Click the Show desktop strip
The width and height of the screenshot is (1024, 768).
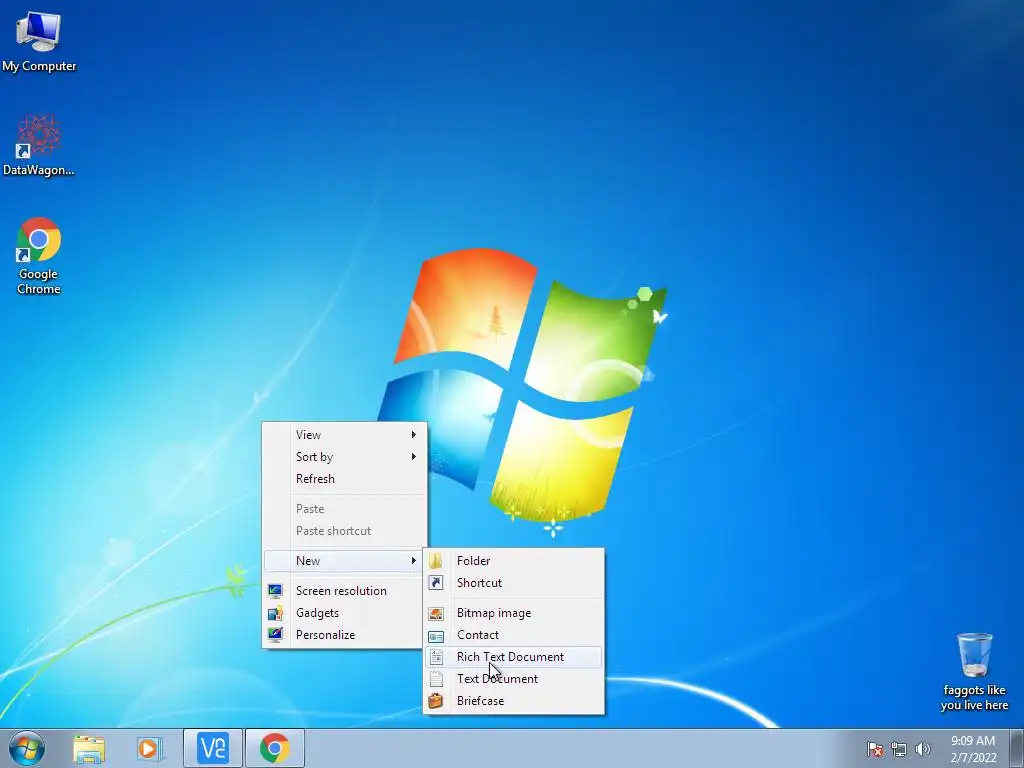pyautogui.click(x=1017, y=748)
